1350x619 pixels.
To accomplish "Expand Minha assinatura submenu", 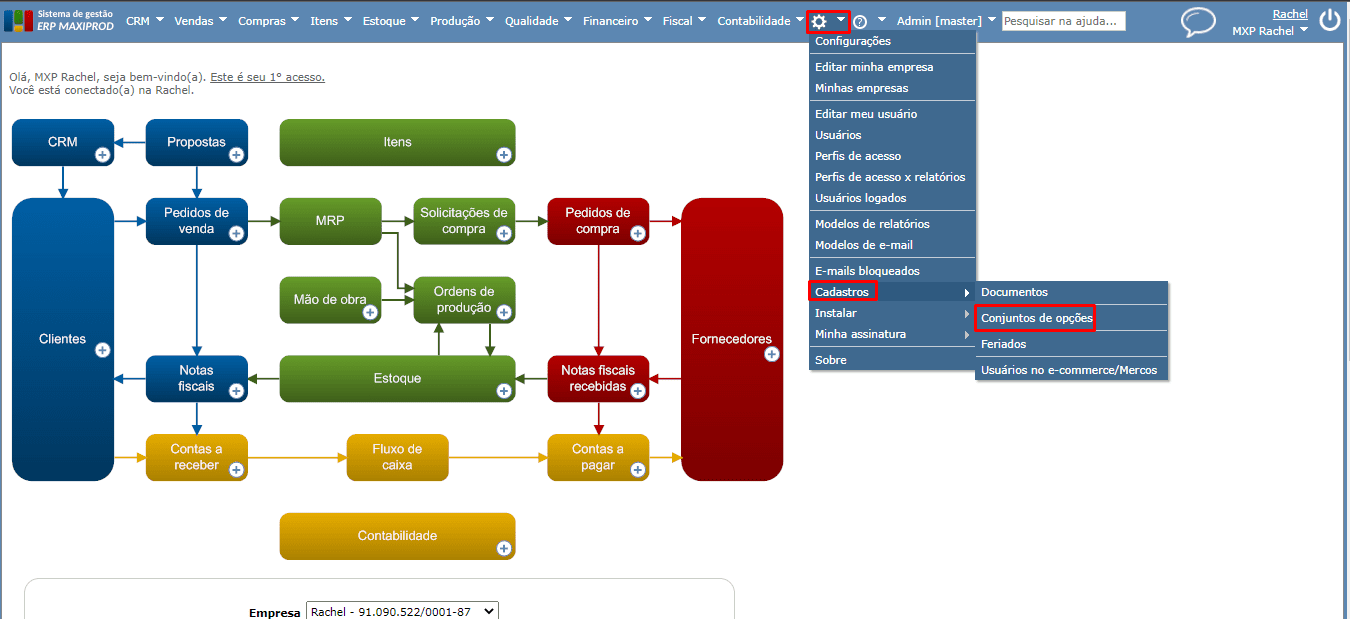I will tap(892, 334).
